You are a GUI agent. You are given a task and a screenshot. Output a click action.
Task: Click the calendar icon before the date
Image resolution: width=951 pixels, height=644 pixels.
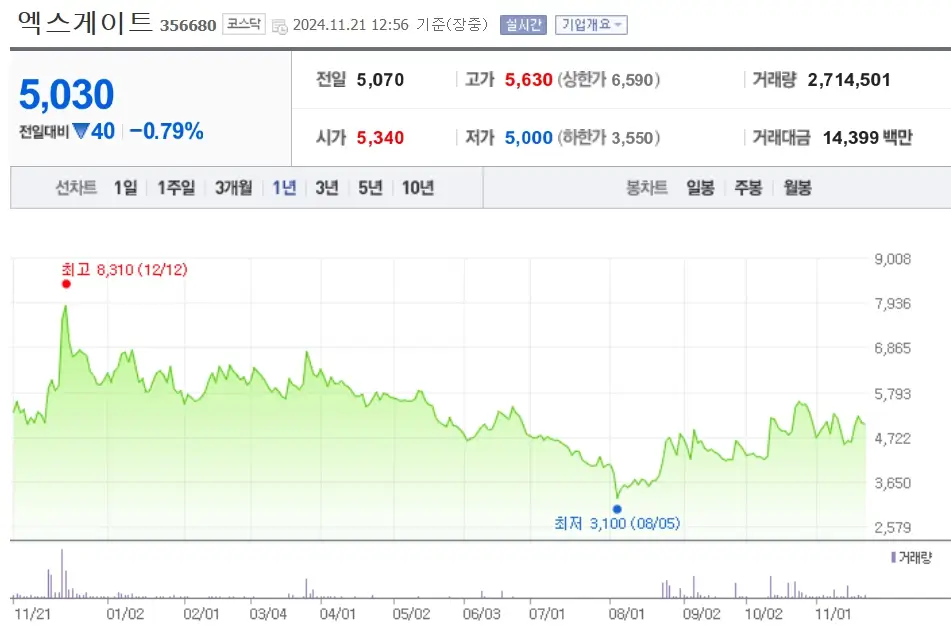[x=280, y=26]
